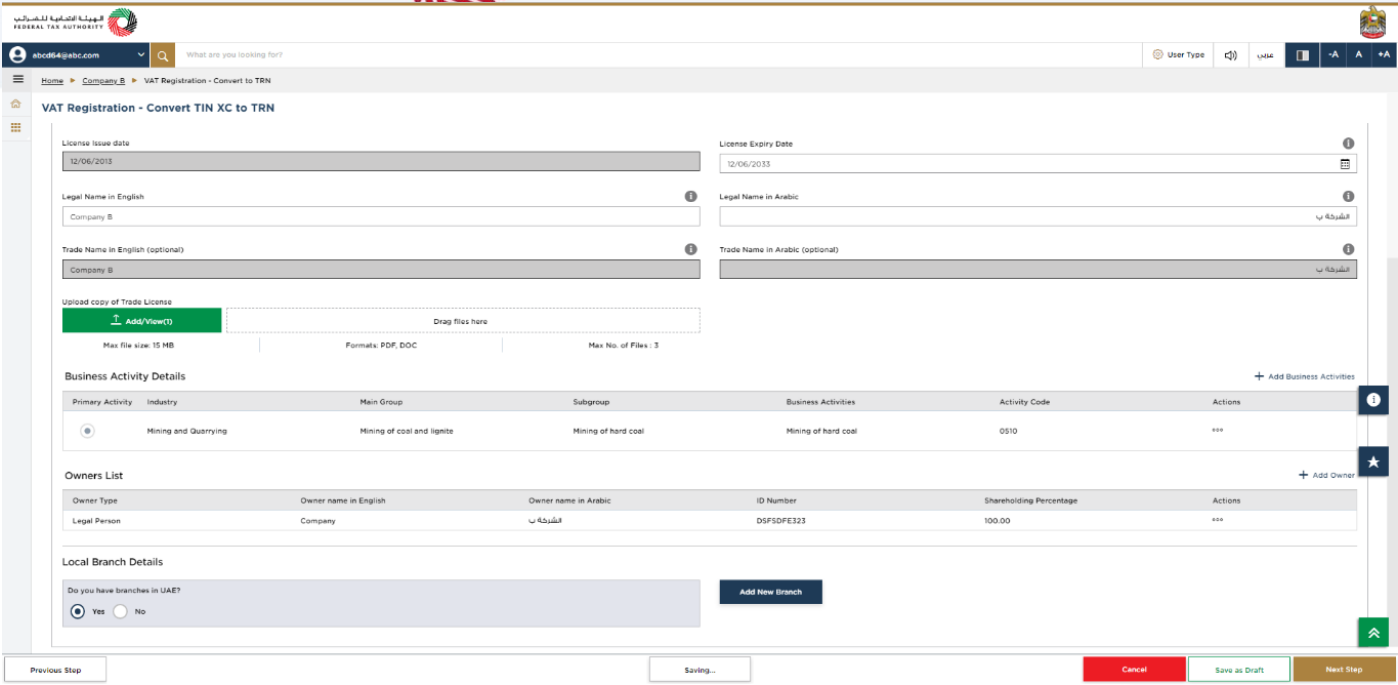The width and height of the screenshot is (1398, 685).
Task: Click the Legal Name in Arabic field
Action: tap(1038, 216)
